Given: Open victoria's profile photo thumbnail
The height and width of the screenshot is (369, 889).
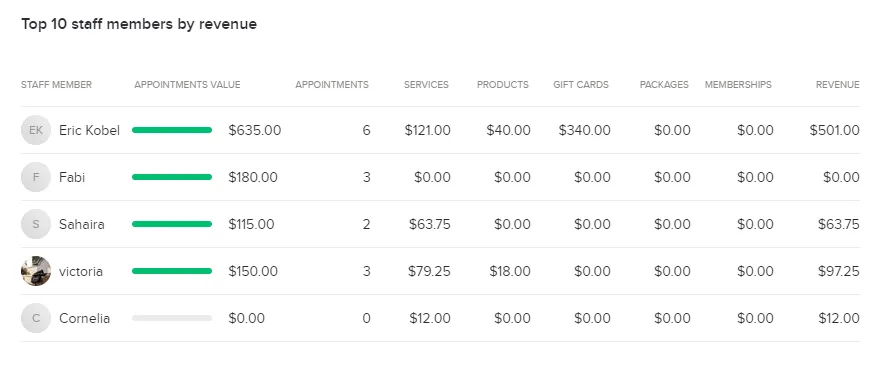Looking at the screenshot, I should click(36, 272).
